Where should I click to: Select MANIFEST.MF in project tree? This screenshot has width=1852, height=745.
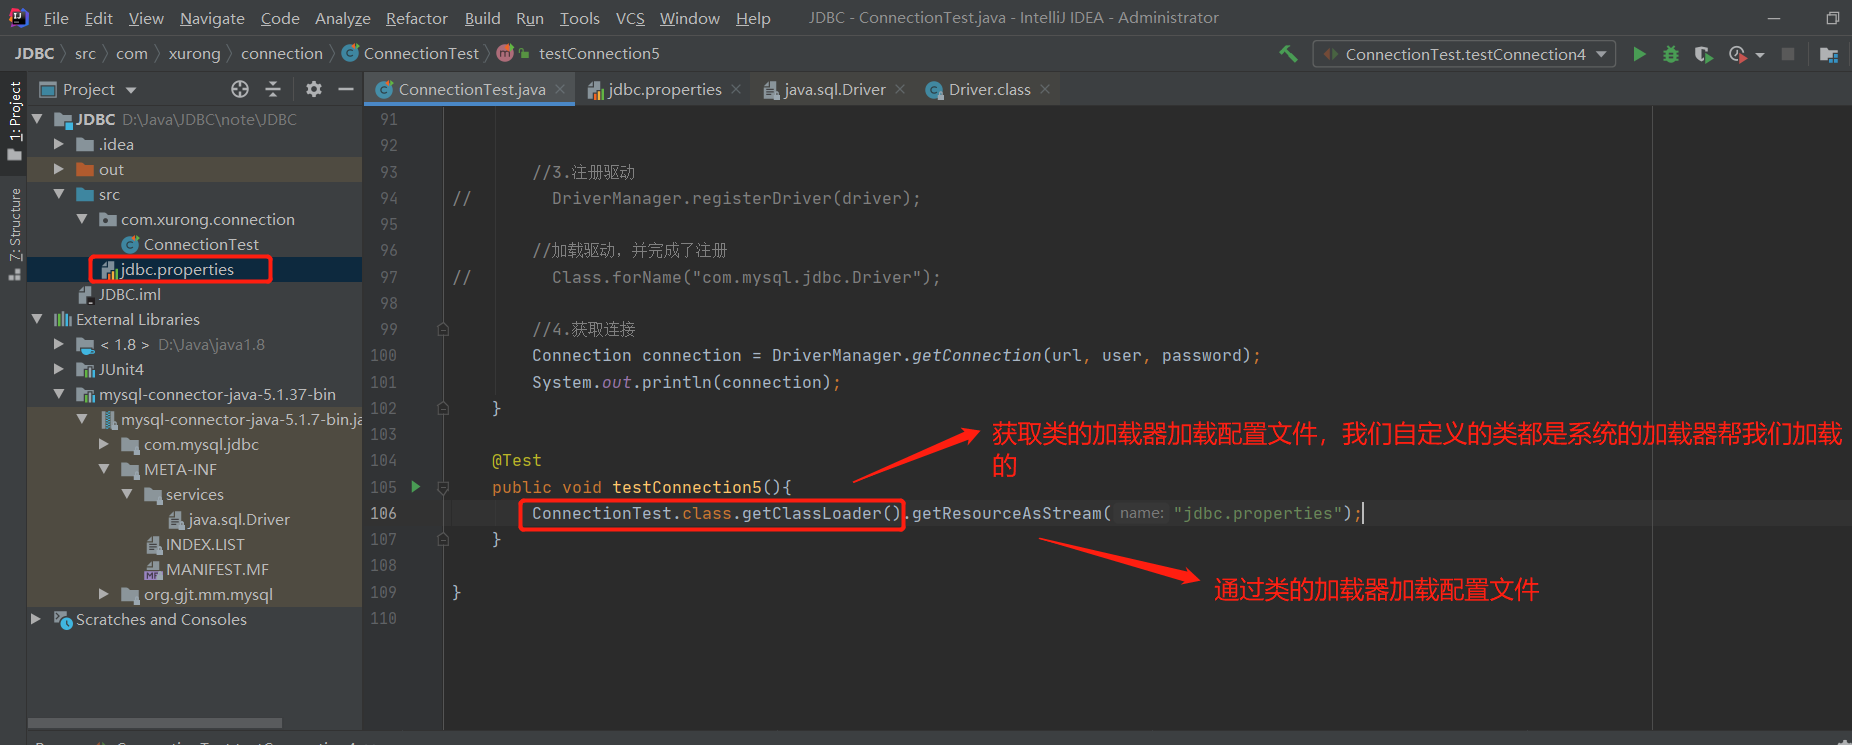[x=217, y=569]
